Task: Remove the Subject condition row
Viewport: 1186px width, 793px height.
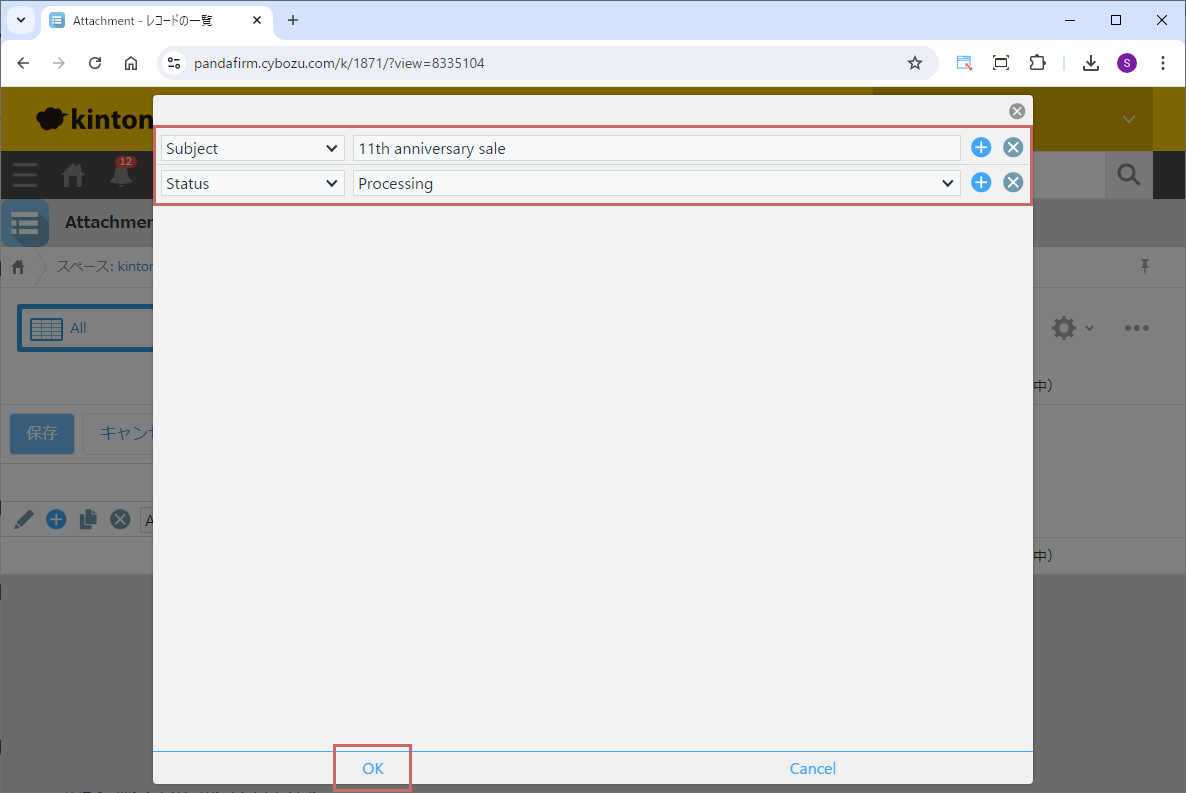Action: coord(1013,148)
